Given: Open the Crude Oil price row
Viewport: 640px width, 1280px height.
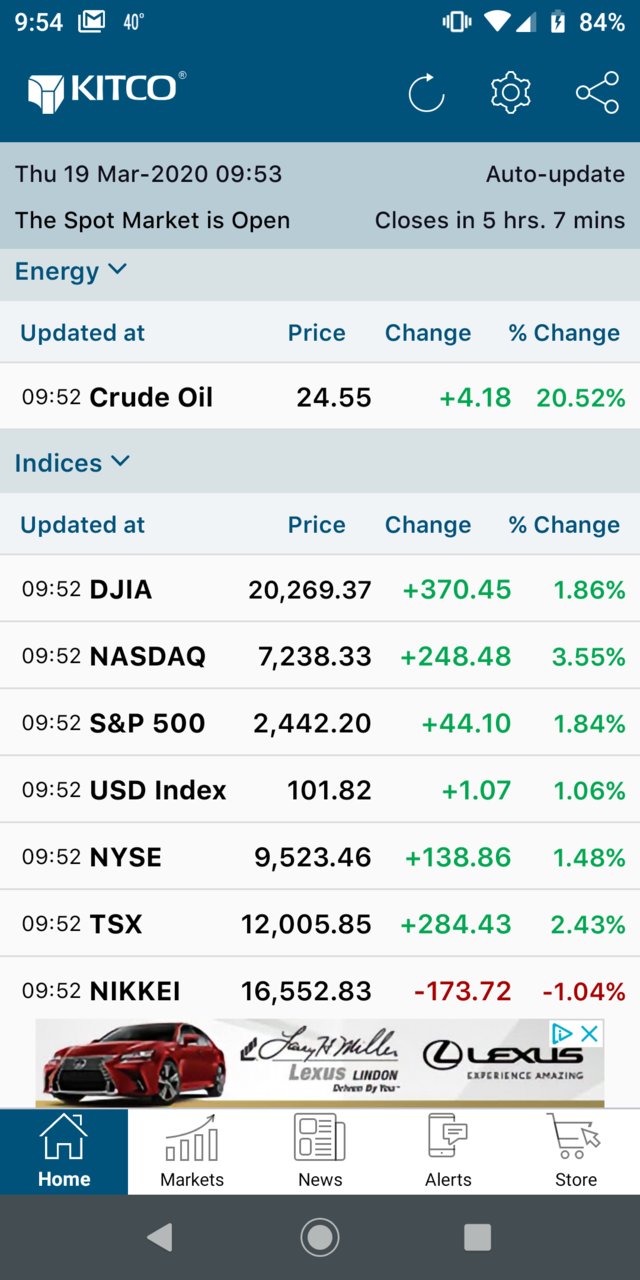Looking at the screenshot, I should (320, 397).
